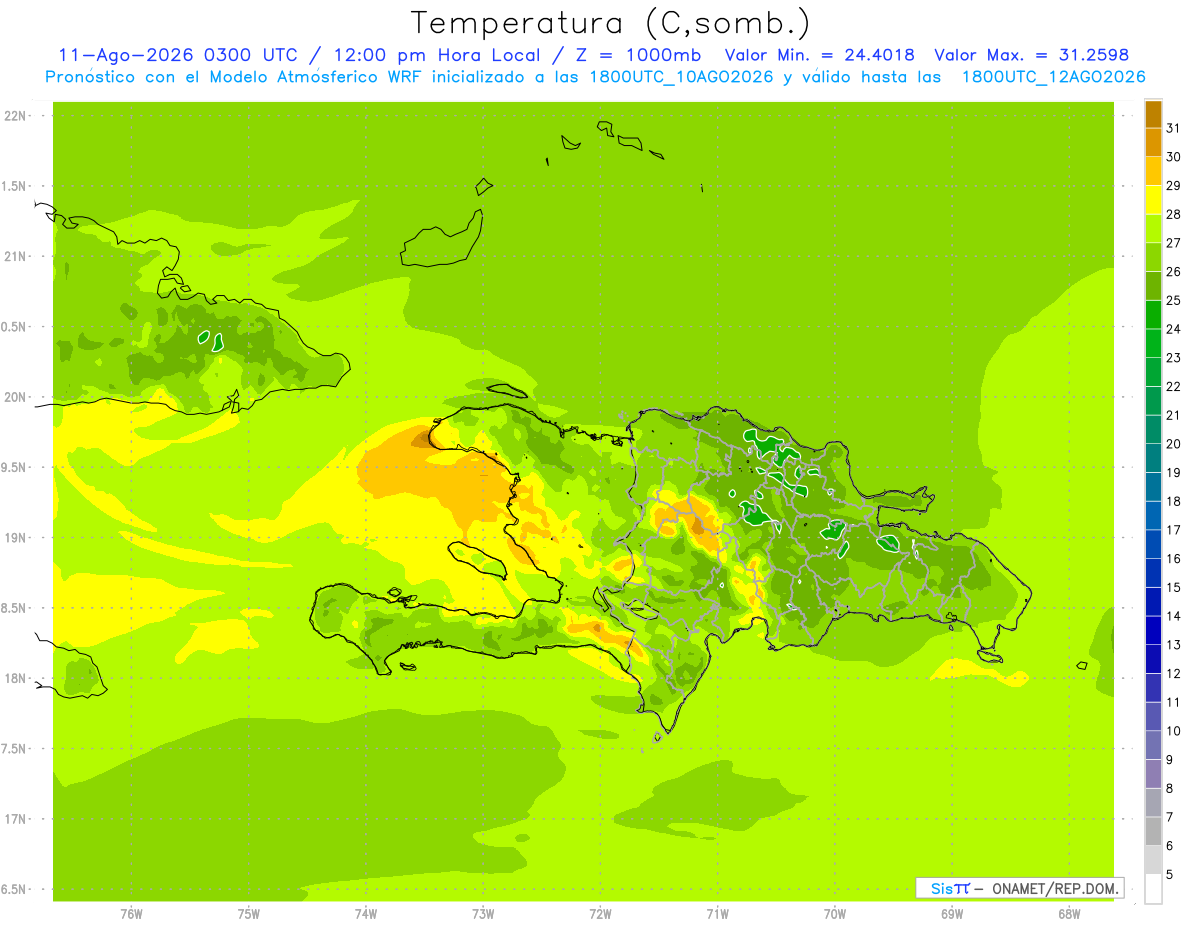Image resolution: width=1200 pixels, height=927 pixels.
Task: Click the color scale label "22"
Action: [x=1173, y=387]
